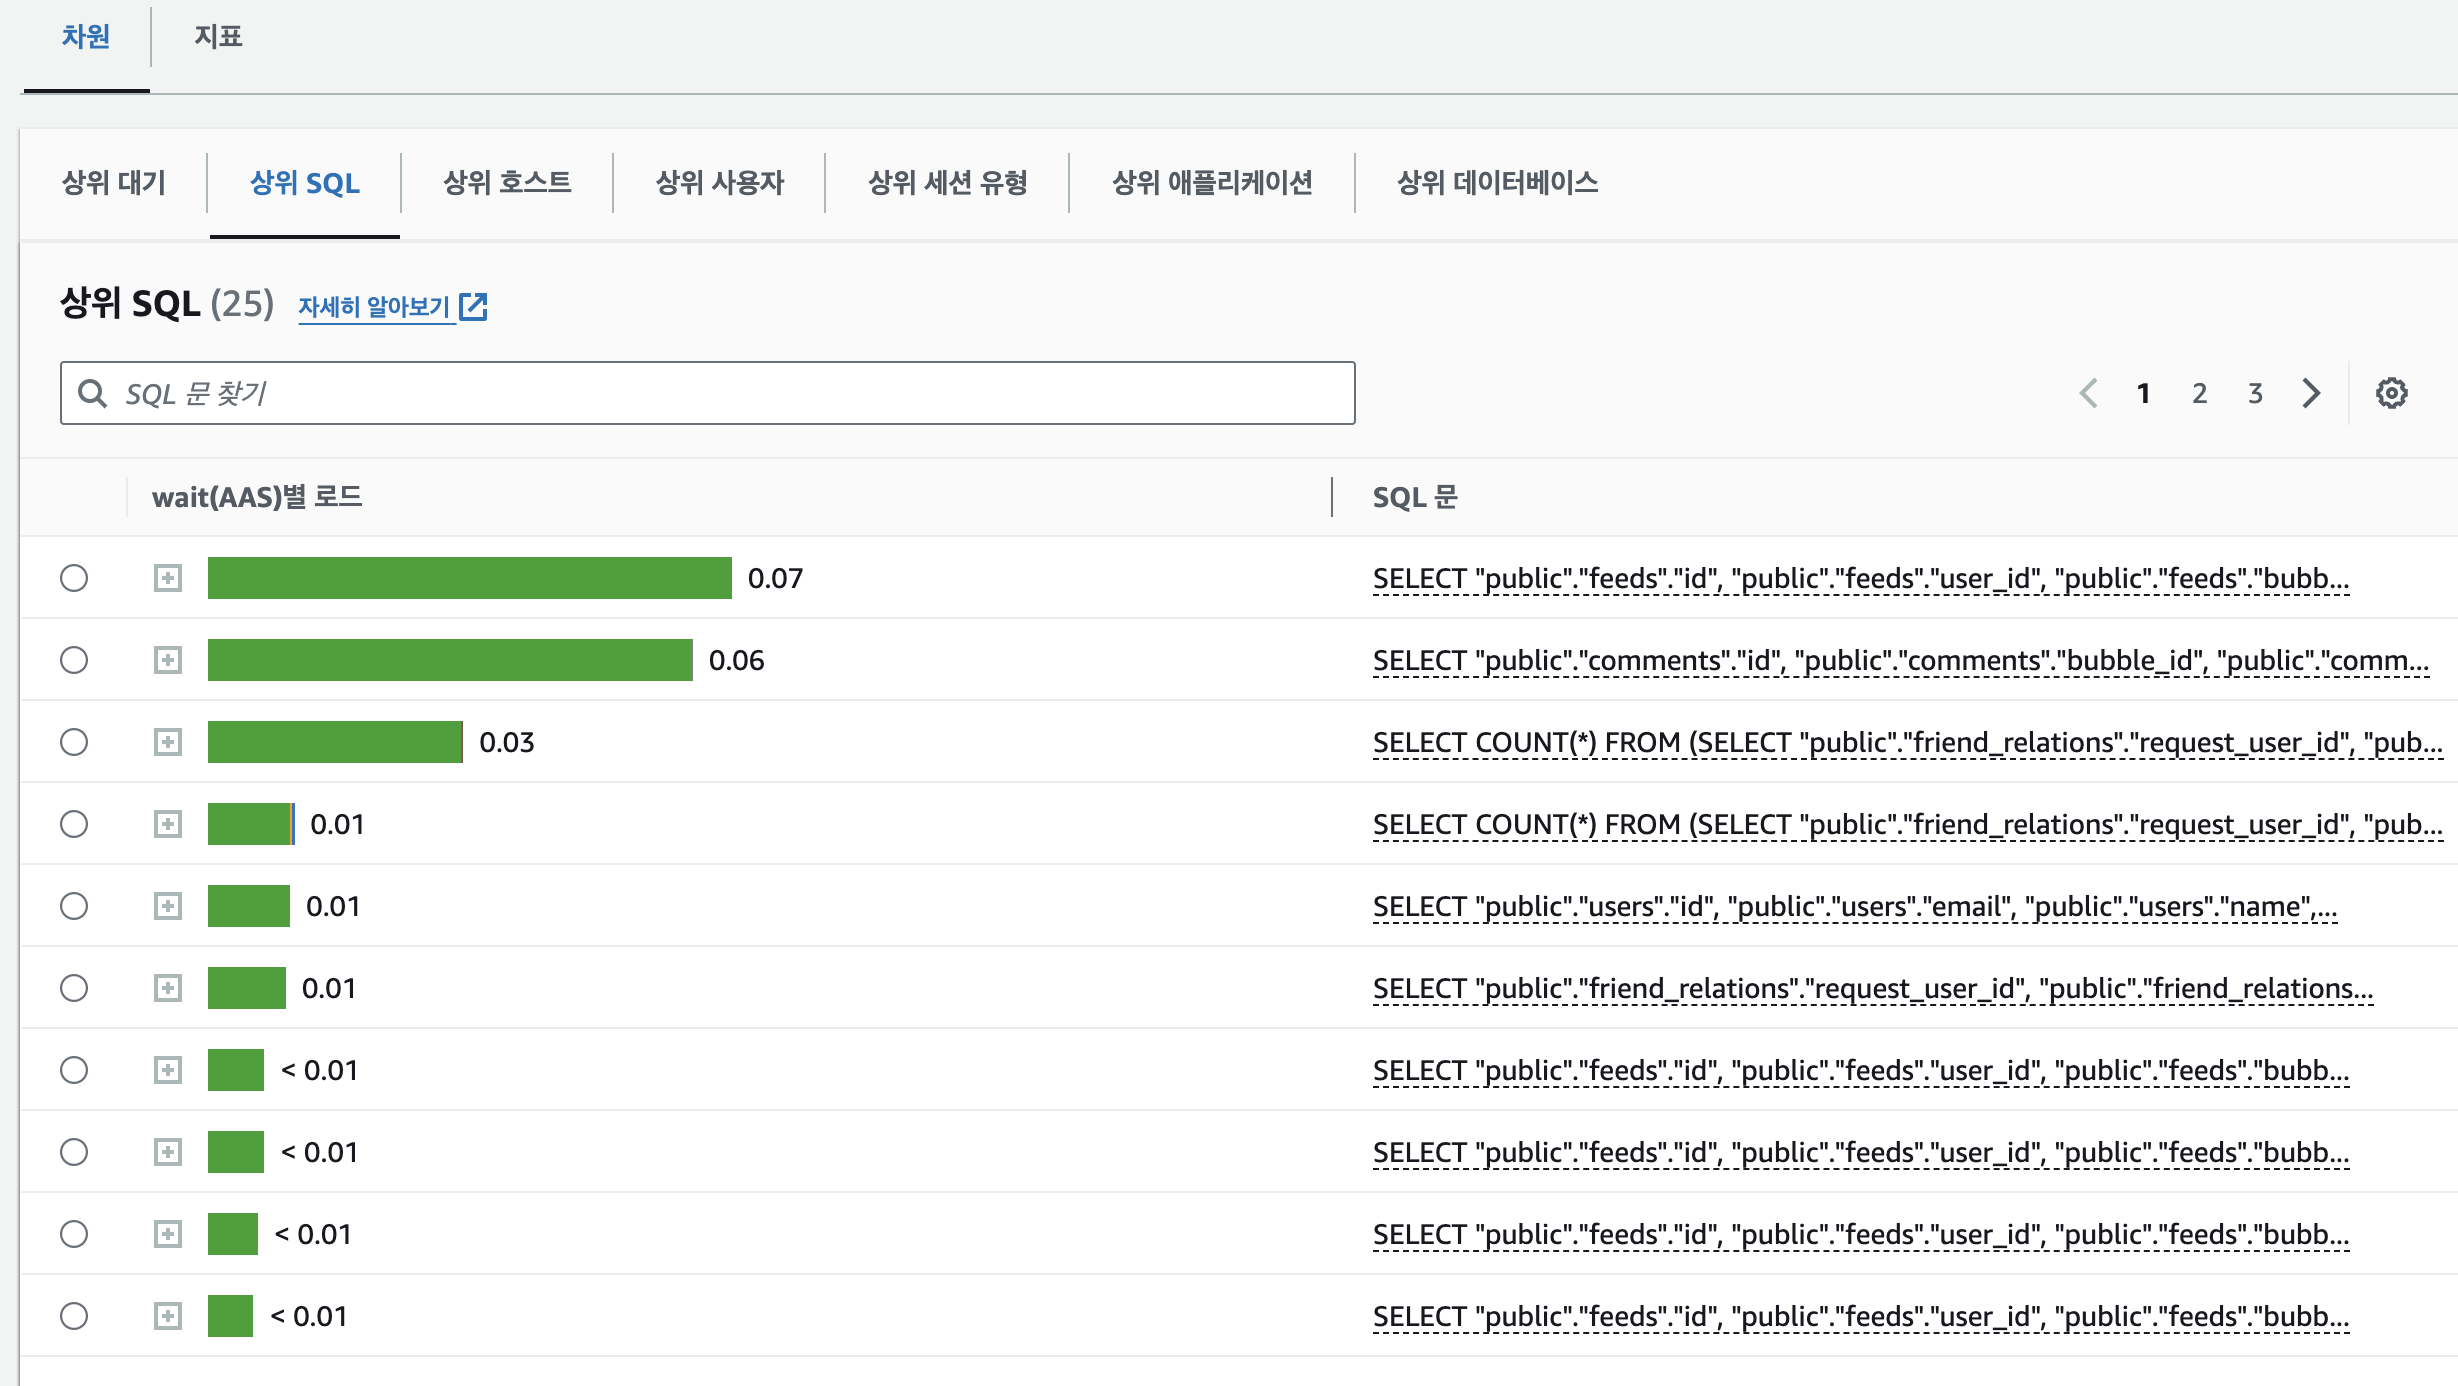
Task: Open the table preferences gear icon
Action: click(x=2391, y=393)
